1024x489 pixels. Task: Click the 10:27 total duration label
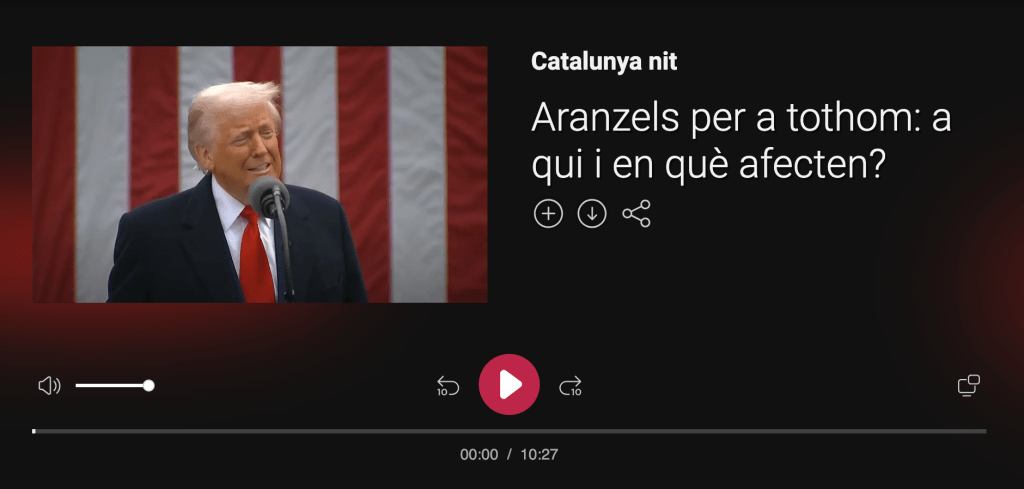539,454
